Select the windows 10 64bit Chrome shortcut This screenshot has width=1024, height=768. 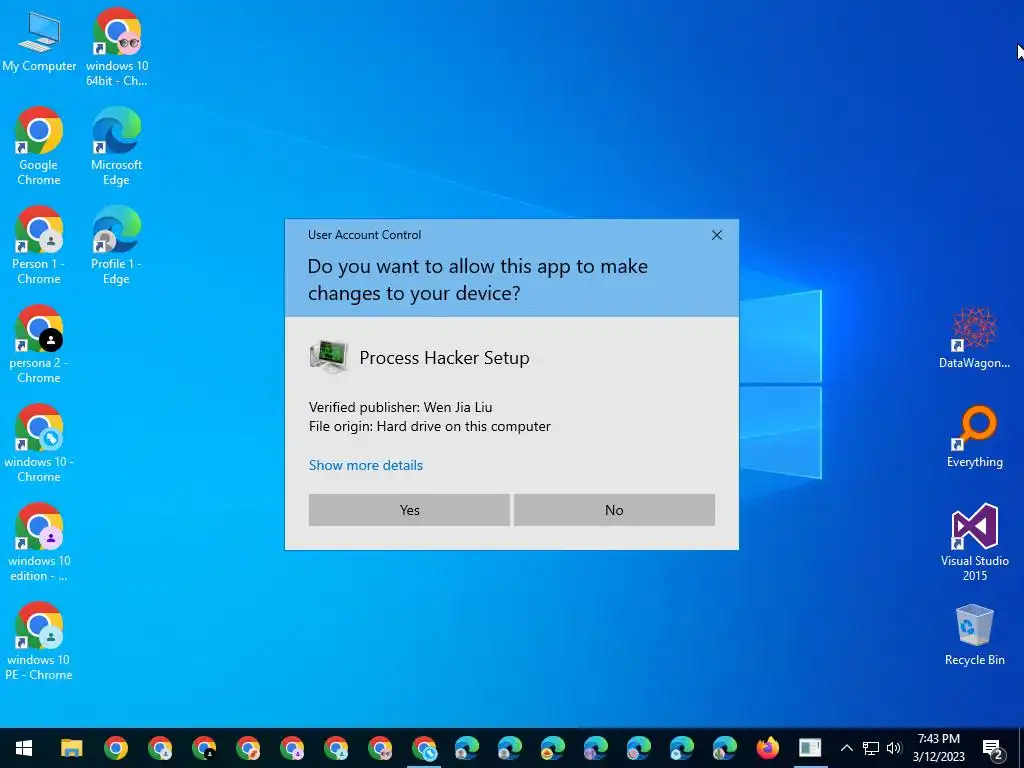tap(117, 48)
